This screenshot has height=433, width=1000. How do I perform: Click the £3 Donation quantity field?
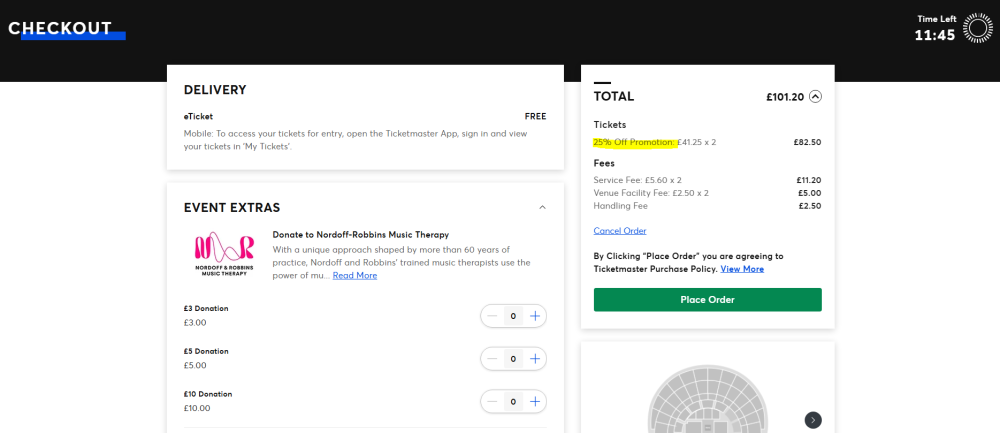point(513,316)
